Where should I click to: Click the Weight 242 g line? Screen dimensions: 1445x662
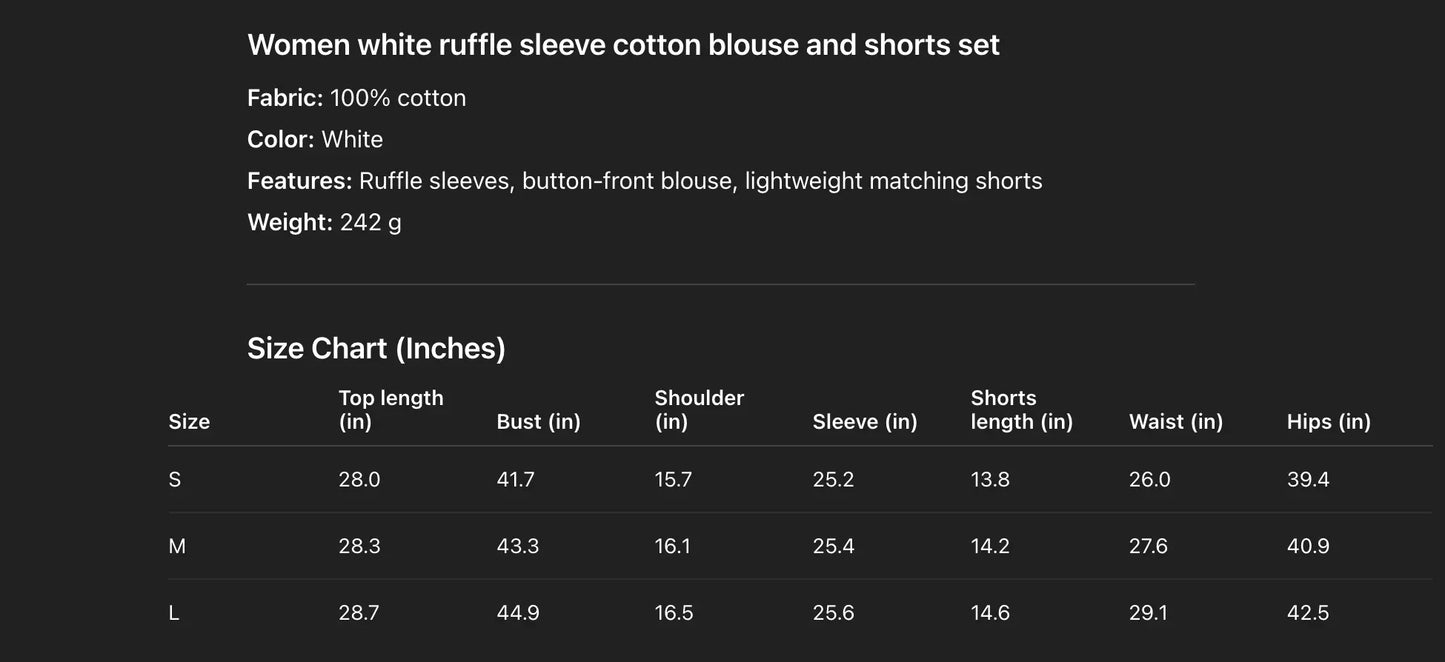click(x=324, y=222)
